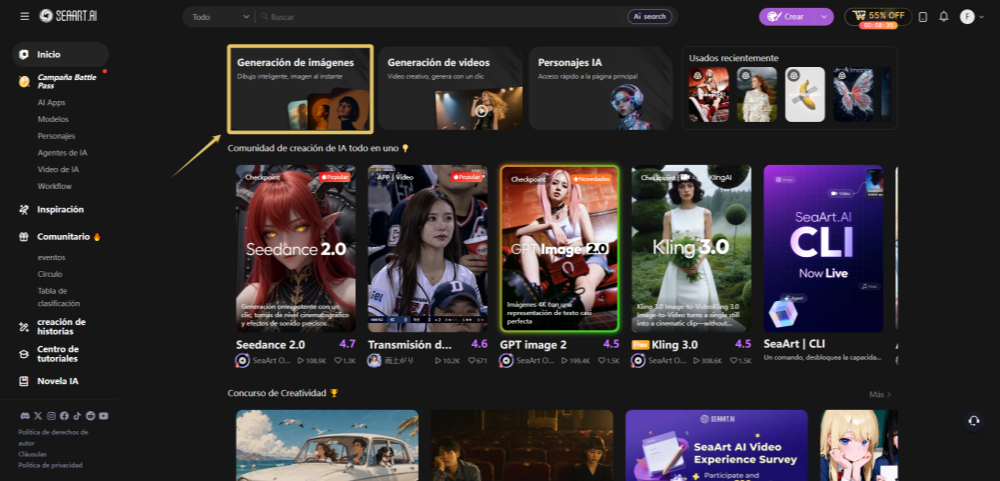
Task: Open the cinema audience contest thumbnail
Action: (x=522, y=445)
